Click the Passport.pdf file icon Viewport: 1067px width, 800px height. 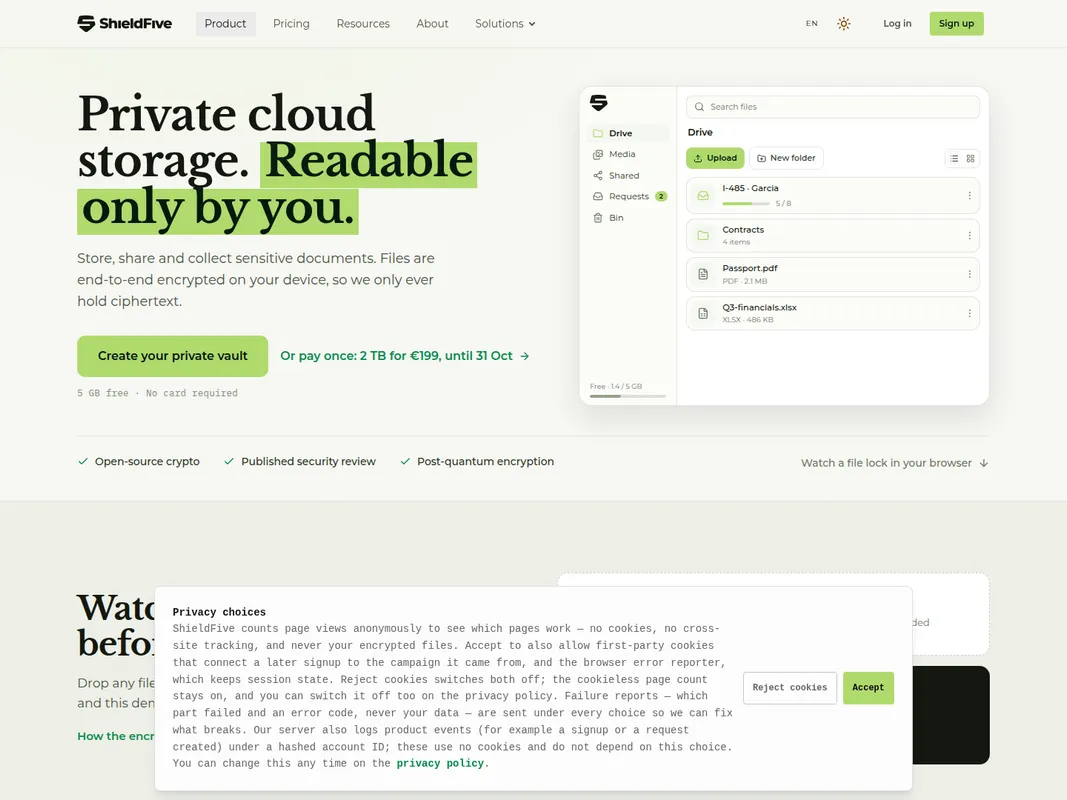(x=703, y=274)
